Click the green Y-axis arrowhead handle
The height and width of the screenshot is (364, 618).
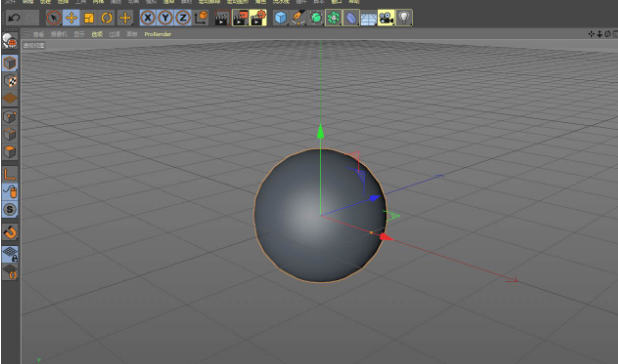(x=320, y=132)
